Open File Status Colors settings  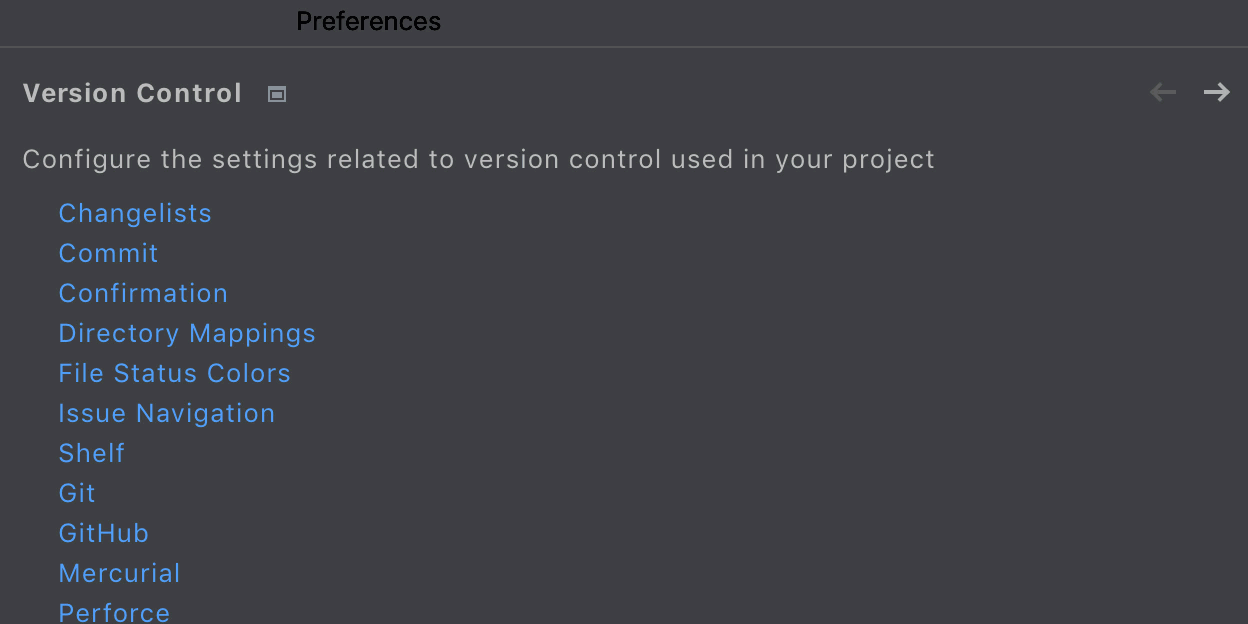(174, 373)
